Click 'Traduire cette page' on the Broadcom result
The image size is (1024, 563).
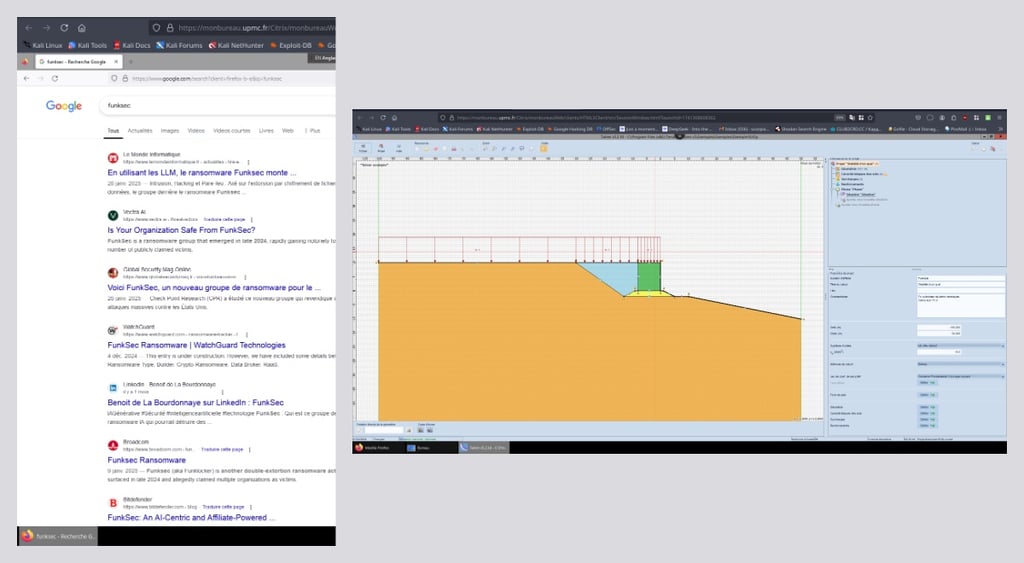point(222,449)
